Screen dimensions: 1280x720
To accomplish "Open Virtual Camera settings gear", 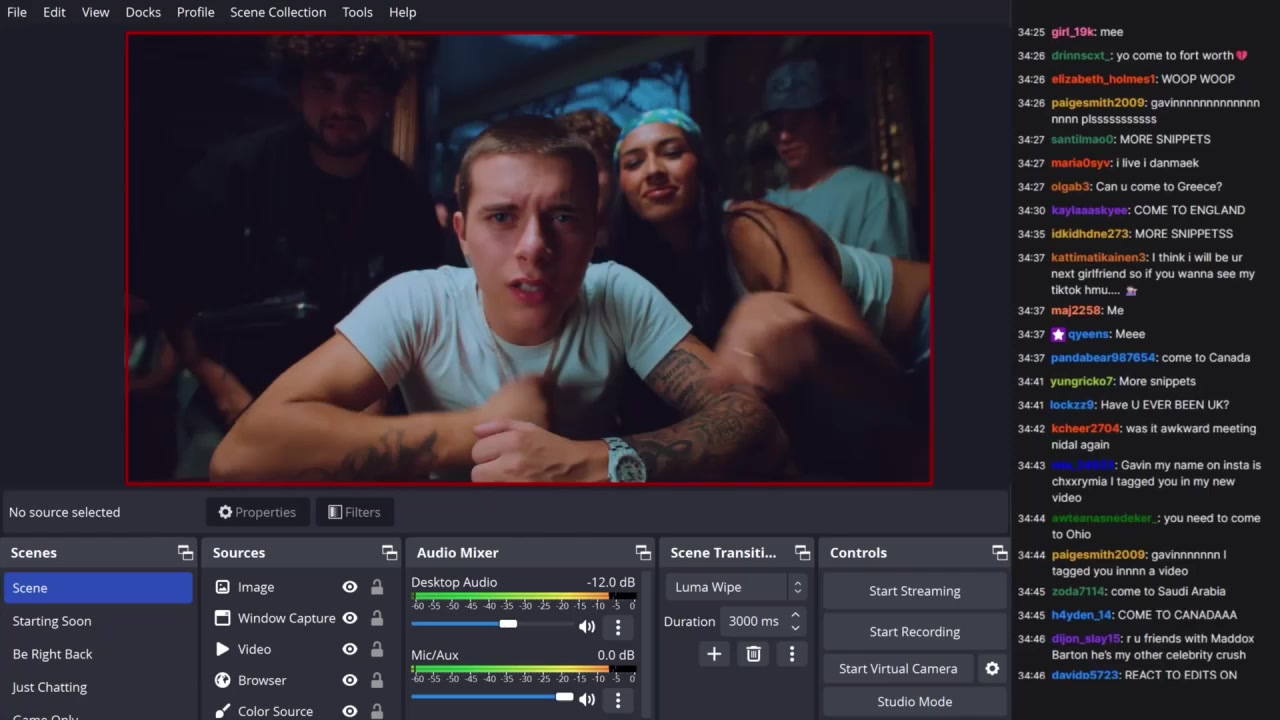I will pos(992,669).
